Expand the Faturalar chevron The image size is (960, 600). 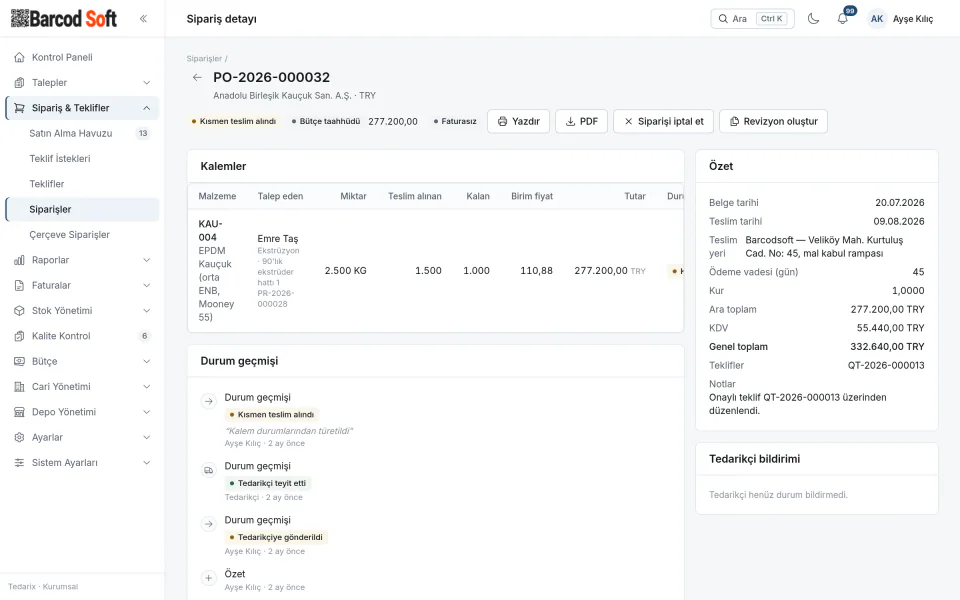click(146, 285)
